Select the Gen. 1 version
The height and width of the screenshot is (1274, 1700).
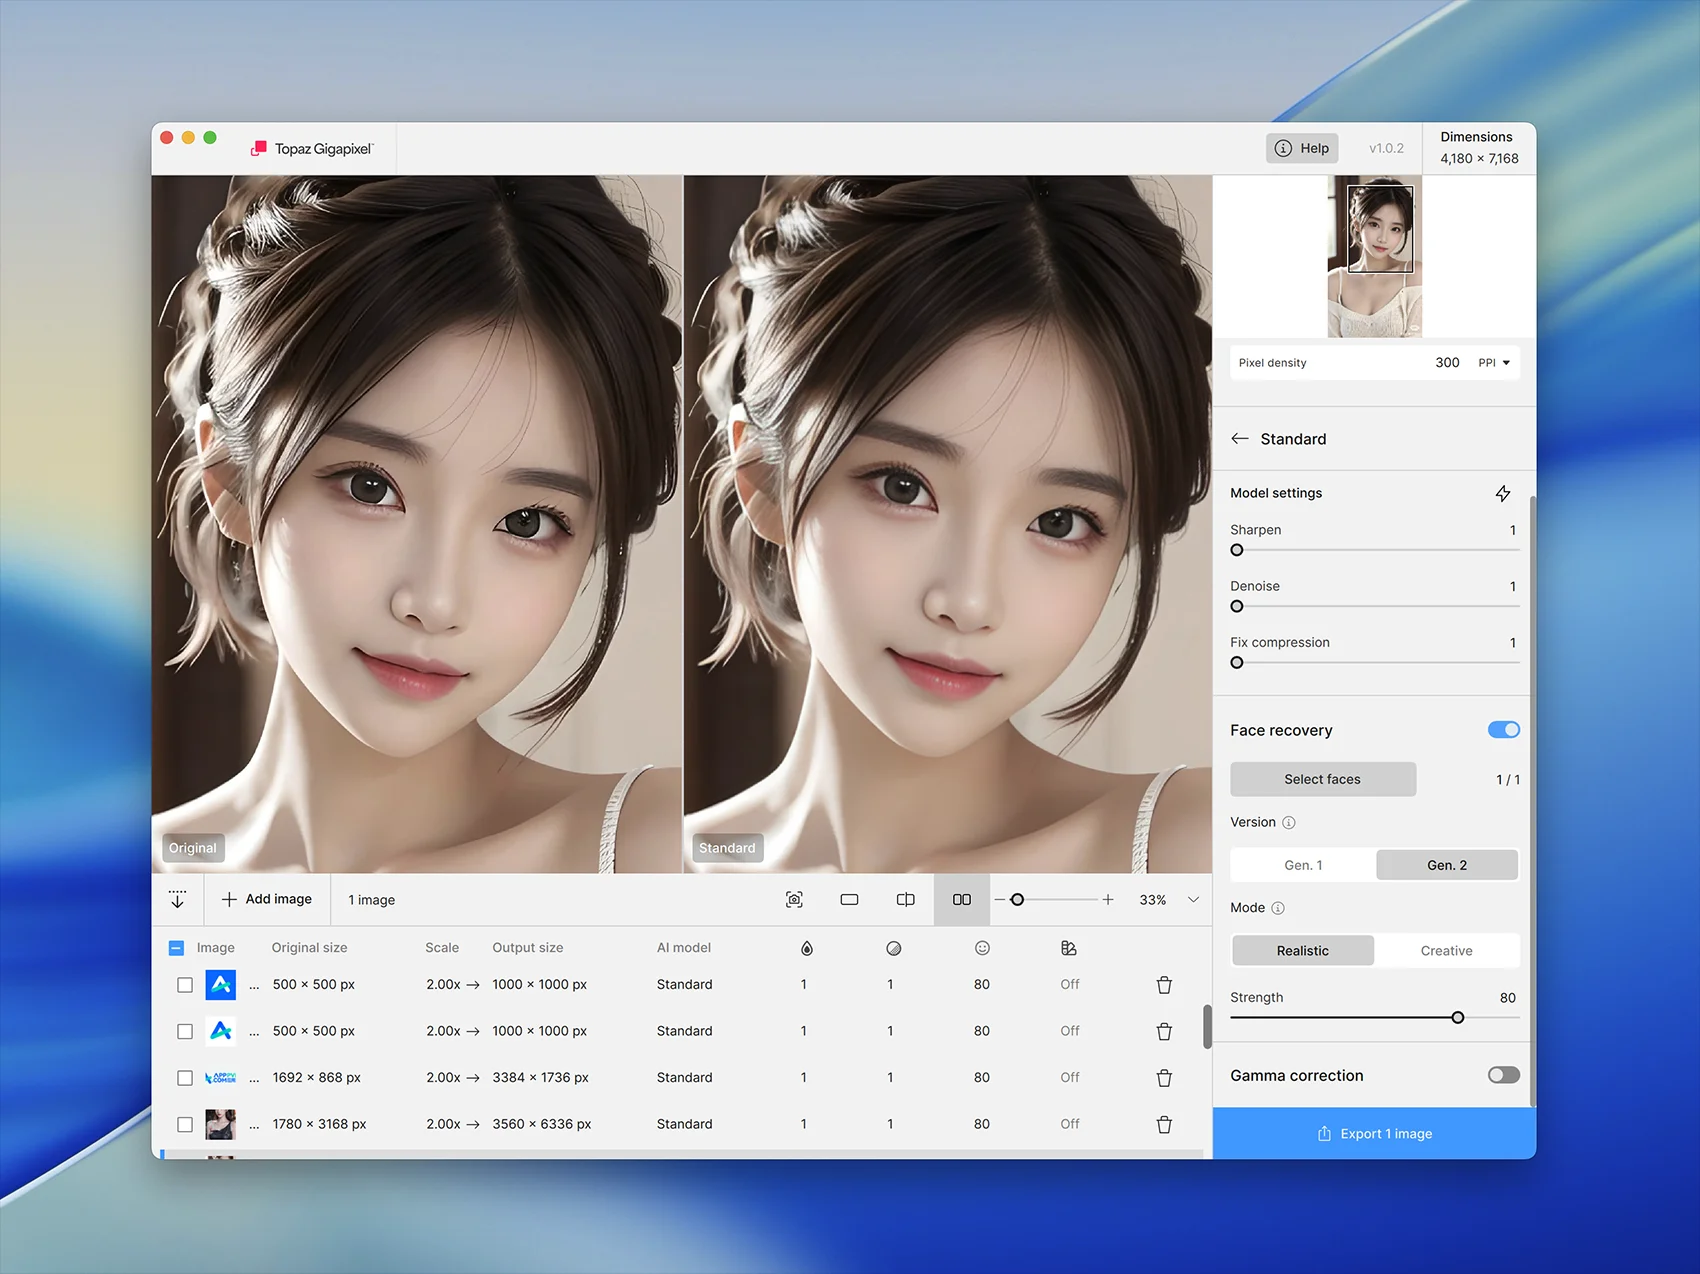1303,865
